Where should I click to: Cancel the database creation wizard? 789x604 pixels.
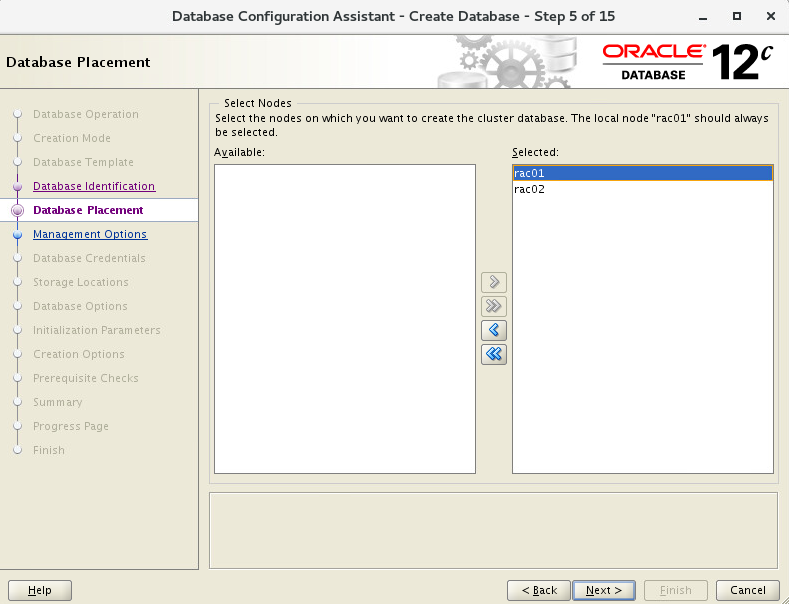pos(748,590)
